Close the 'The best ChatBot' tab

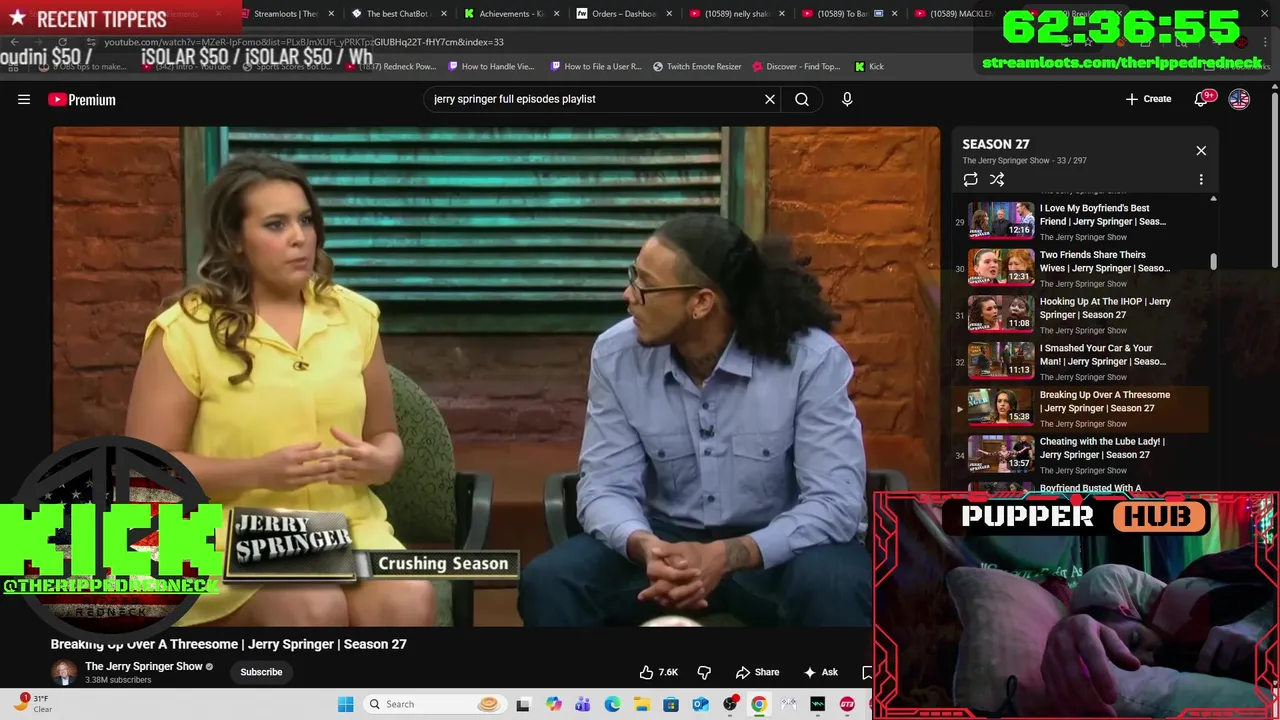click(444, 14)
